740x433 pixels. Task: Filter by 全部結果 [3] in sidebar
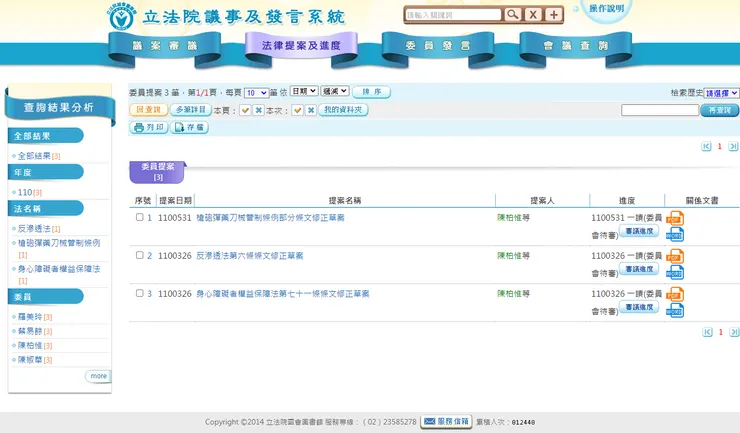(39, 156)
